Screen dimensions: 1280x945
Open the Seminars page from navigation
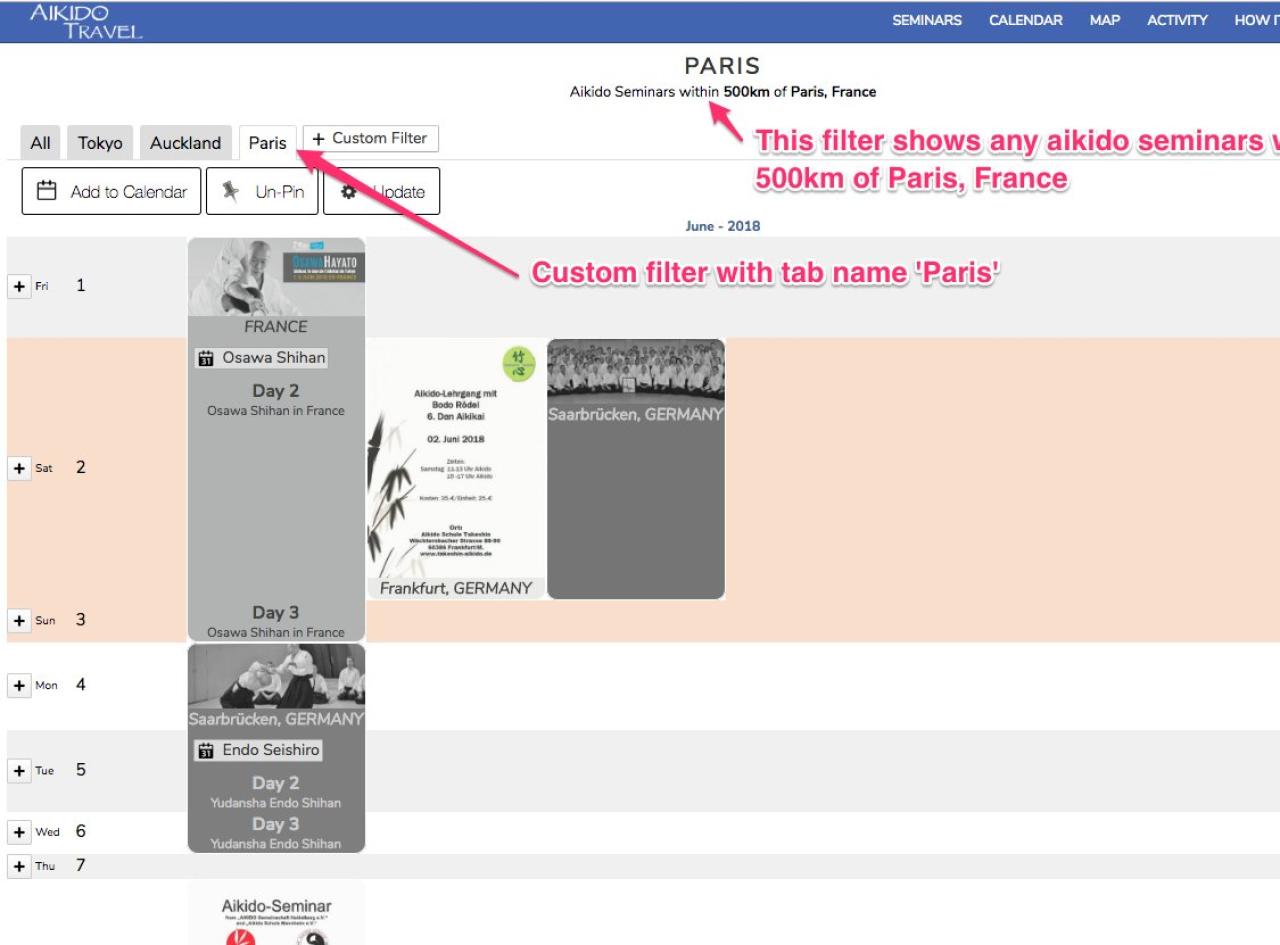pos(927,21)
